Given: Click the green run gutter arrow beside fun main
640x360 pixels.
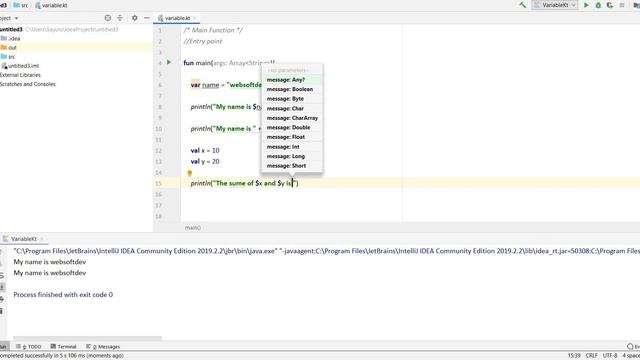Looking at the screenshot, I should pos(169,62).
